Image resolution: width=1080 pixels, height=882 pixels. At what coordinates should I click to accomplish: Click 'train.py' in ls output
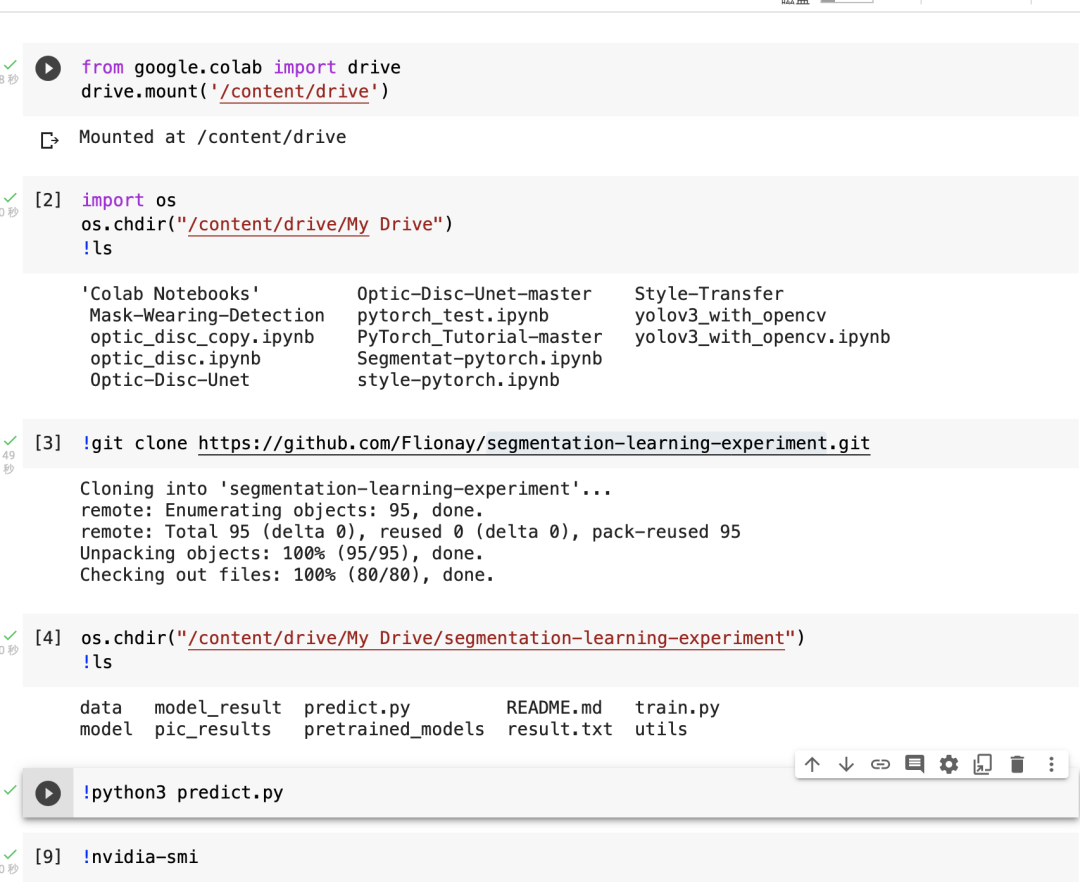(677, 708)
